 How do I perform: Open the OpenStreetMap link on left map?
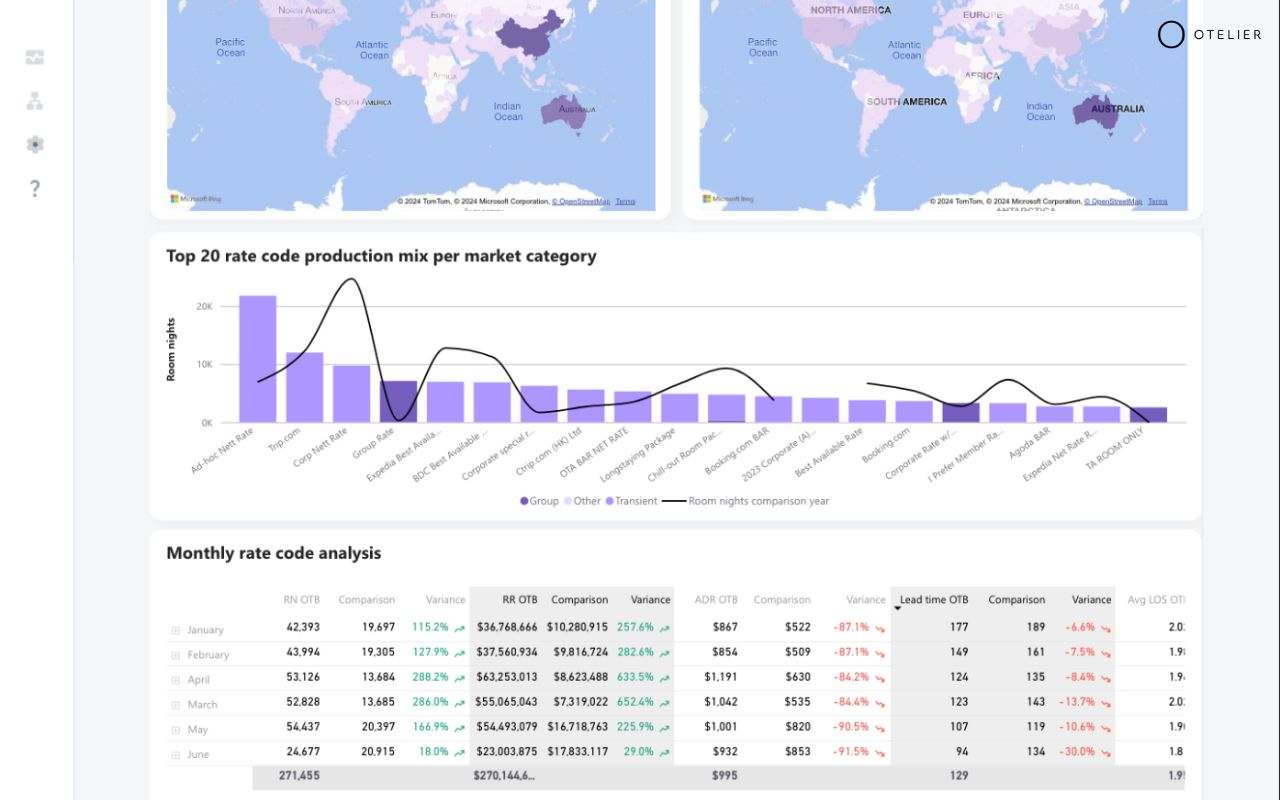(x=581, y=201)
